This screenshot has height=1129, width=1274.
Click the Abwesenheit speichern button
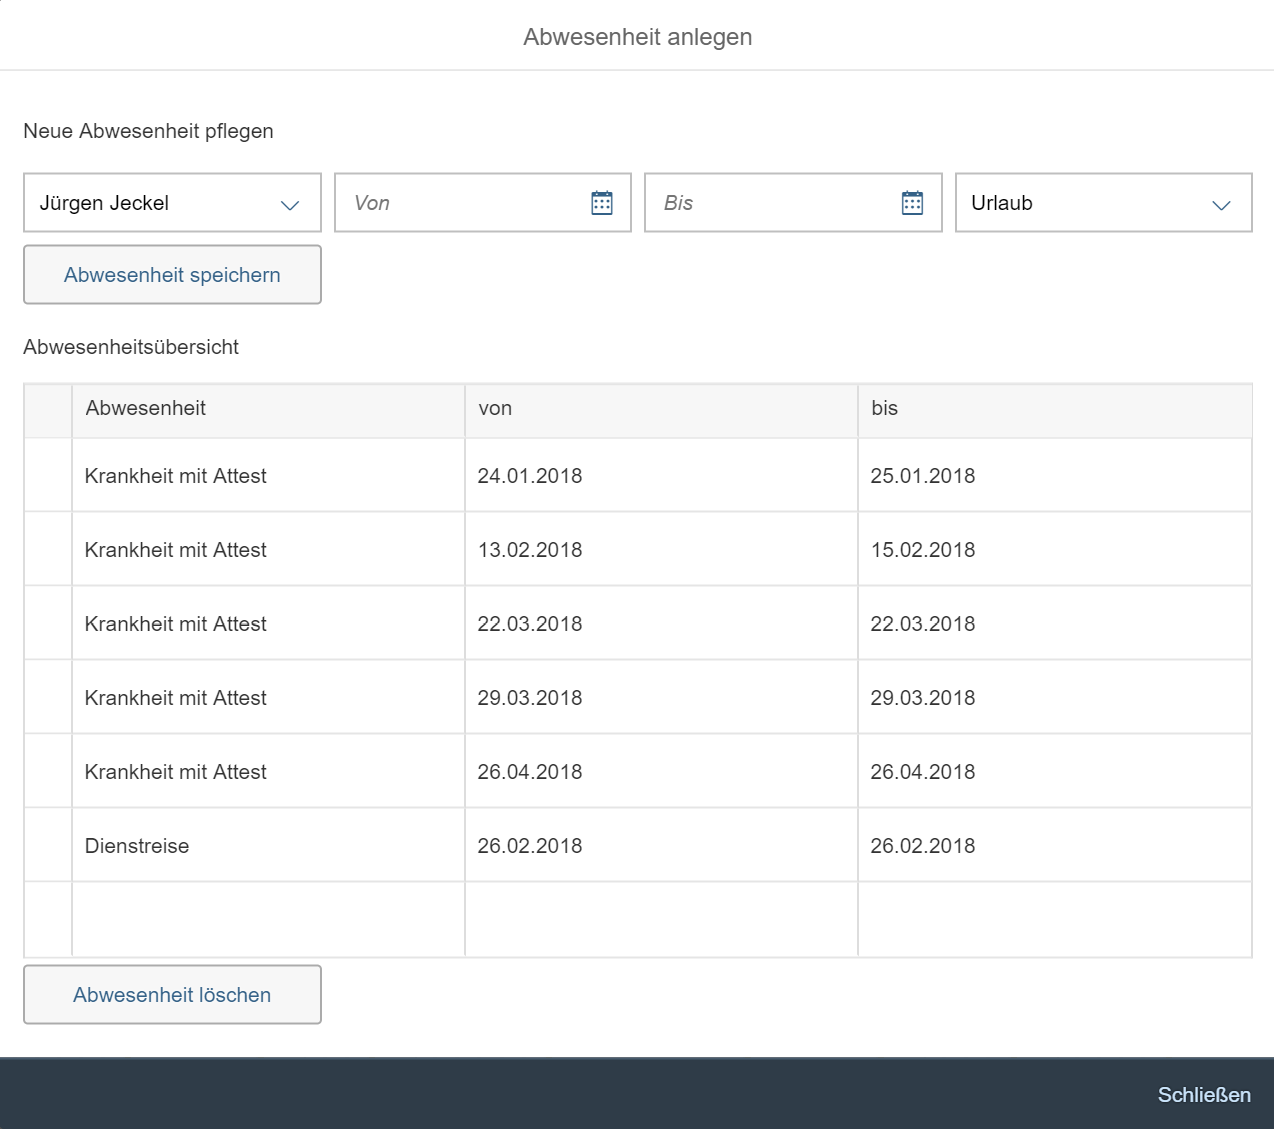pyautogui.click(x=172, y=275)
